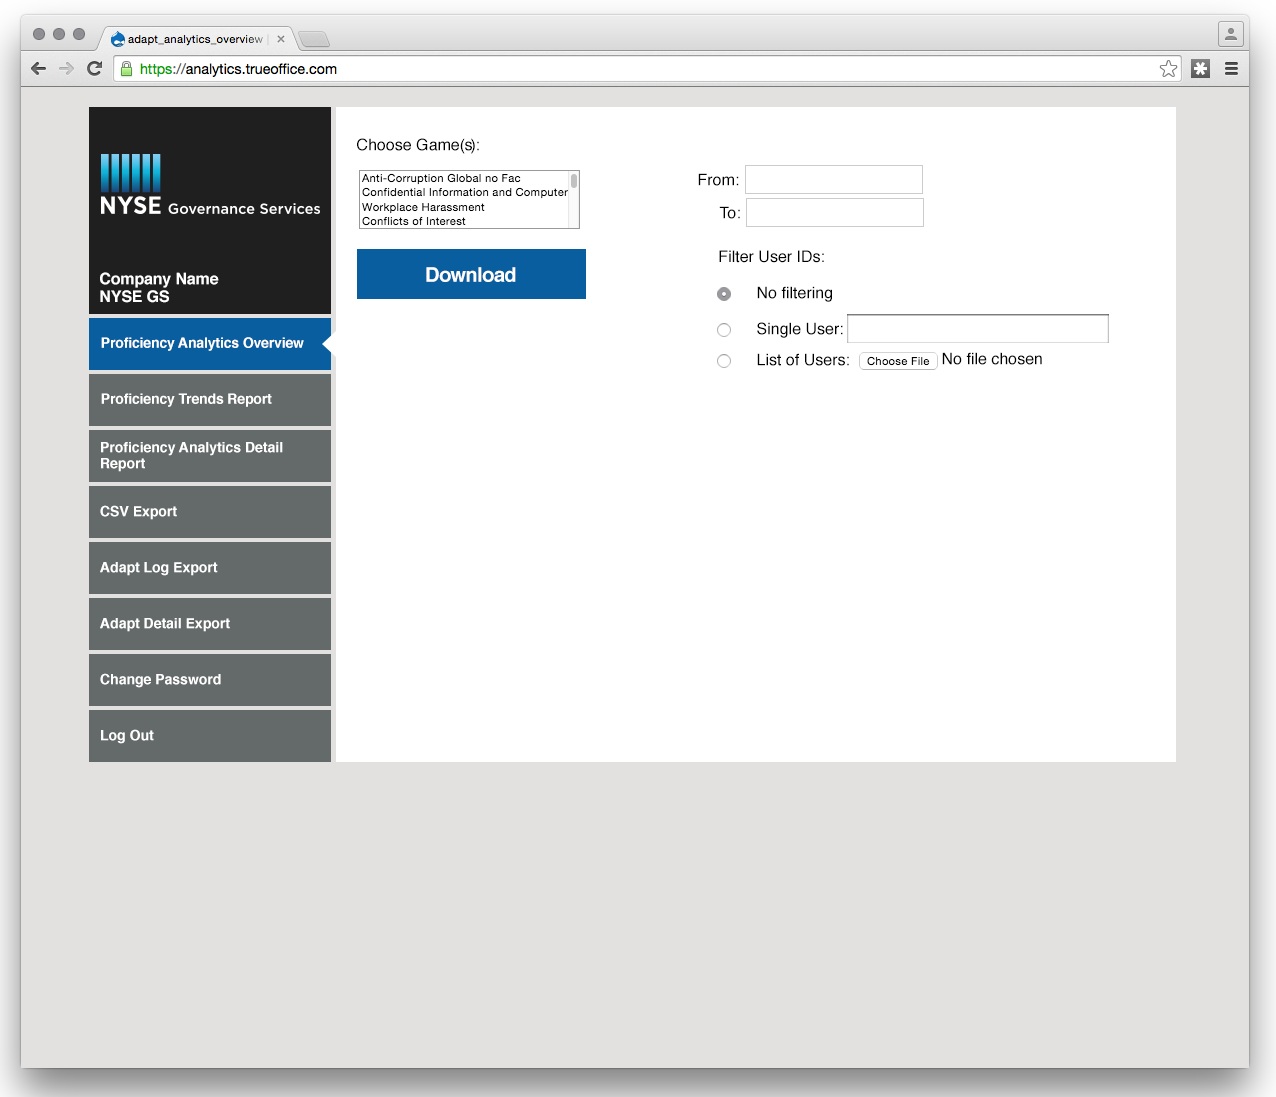Image resolution: width=1276 pixels, height=1097 pixels.
Task: Select Workplace Harassment in the game list
Action: (x=464, y=207)
